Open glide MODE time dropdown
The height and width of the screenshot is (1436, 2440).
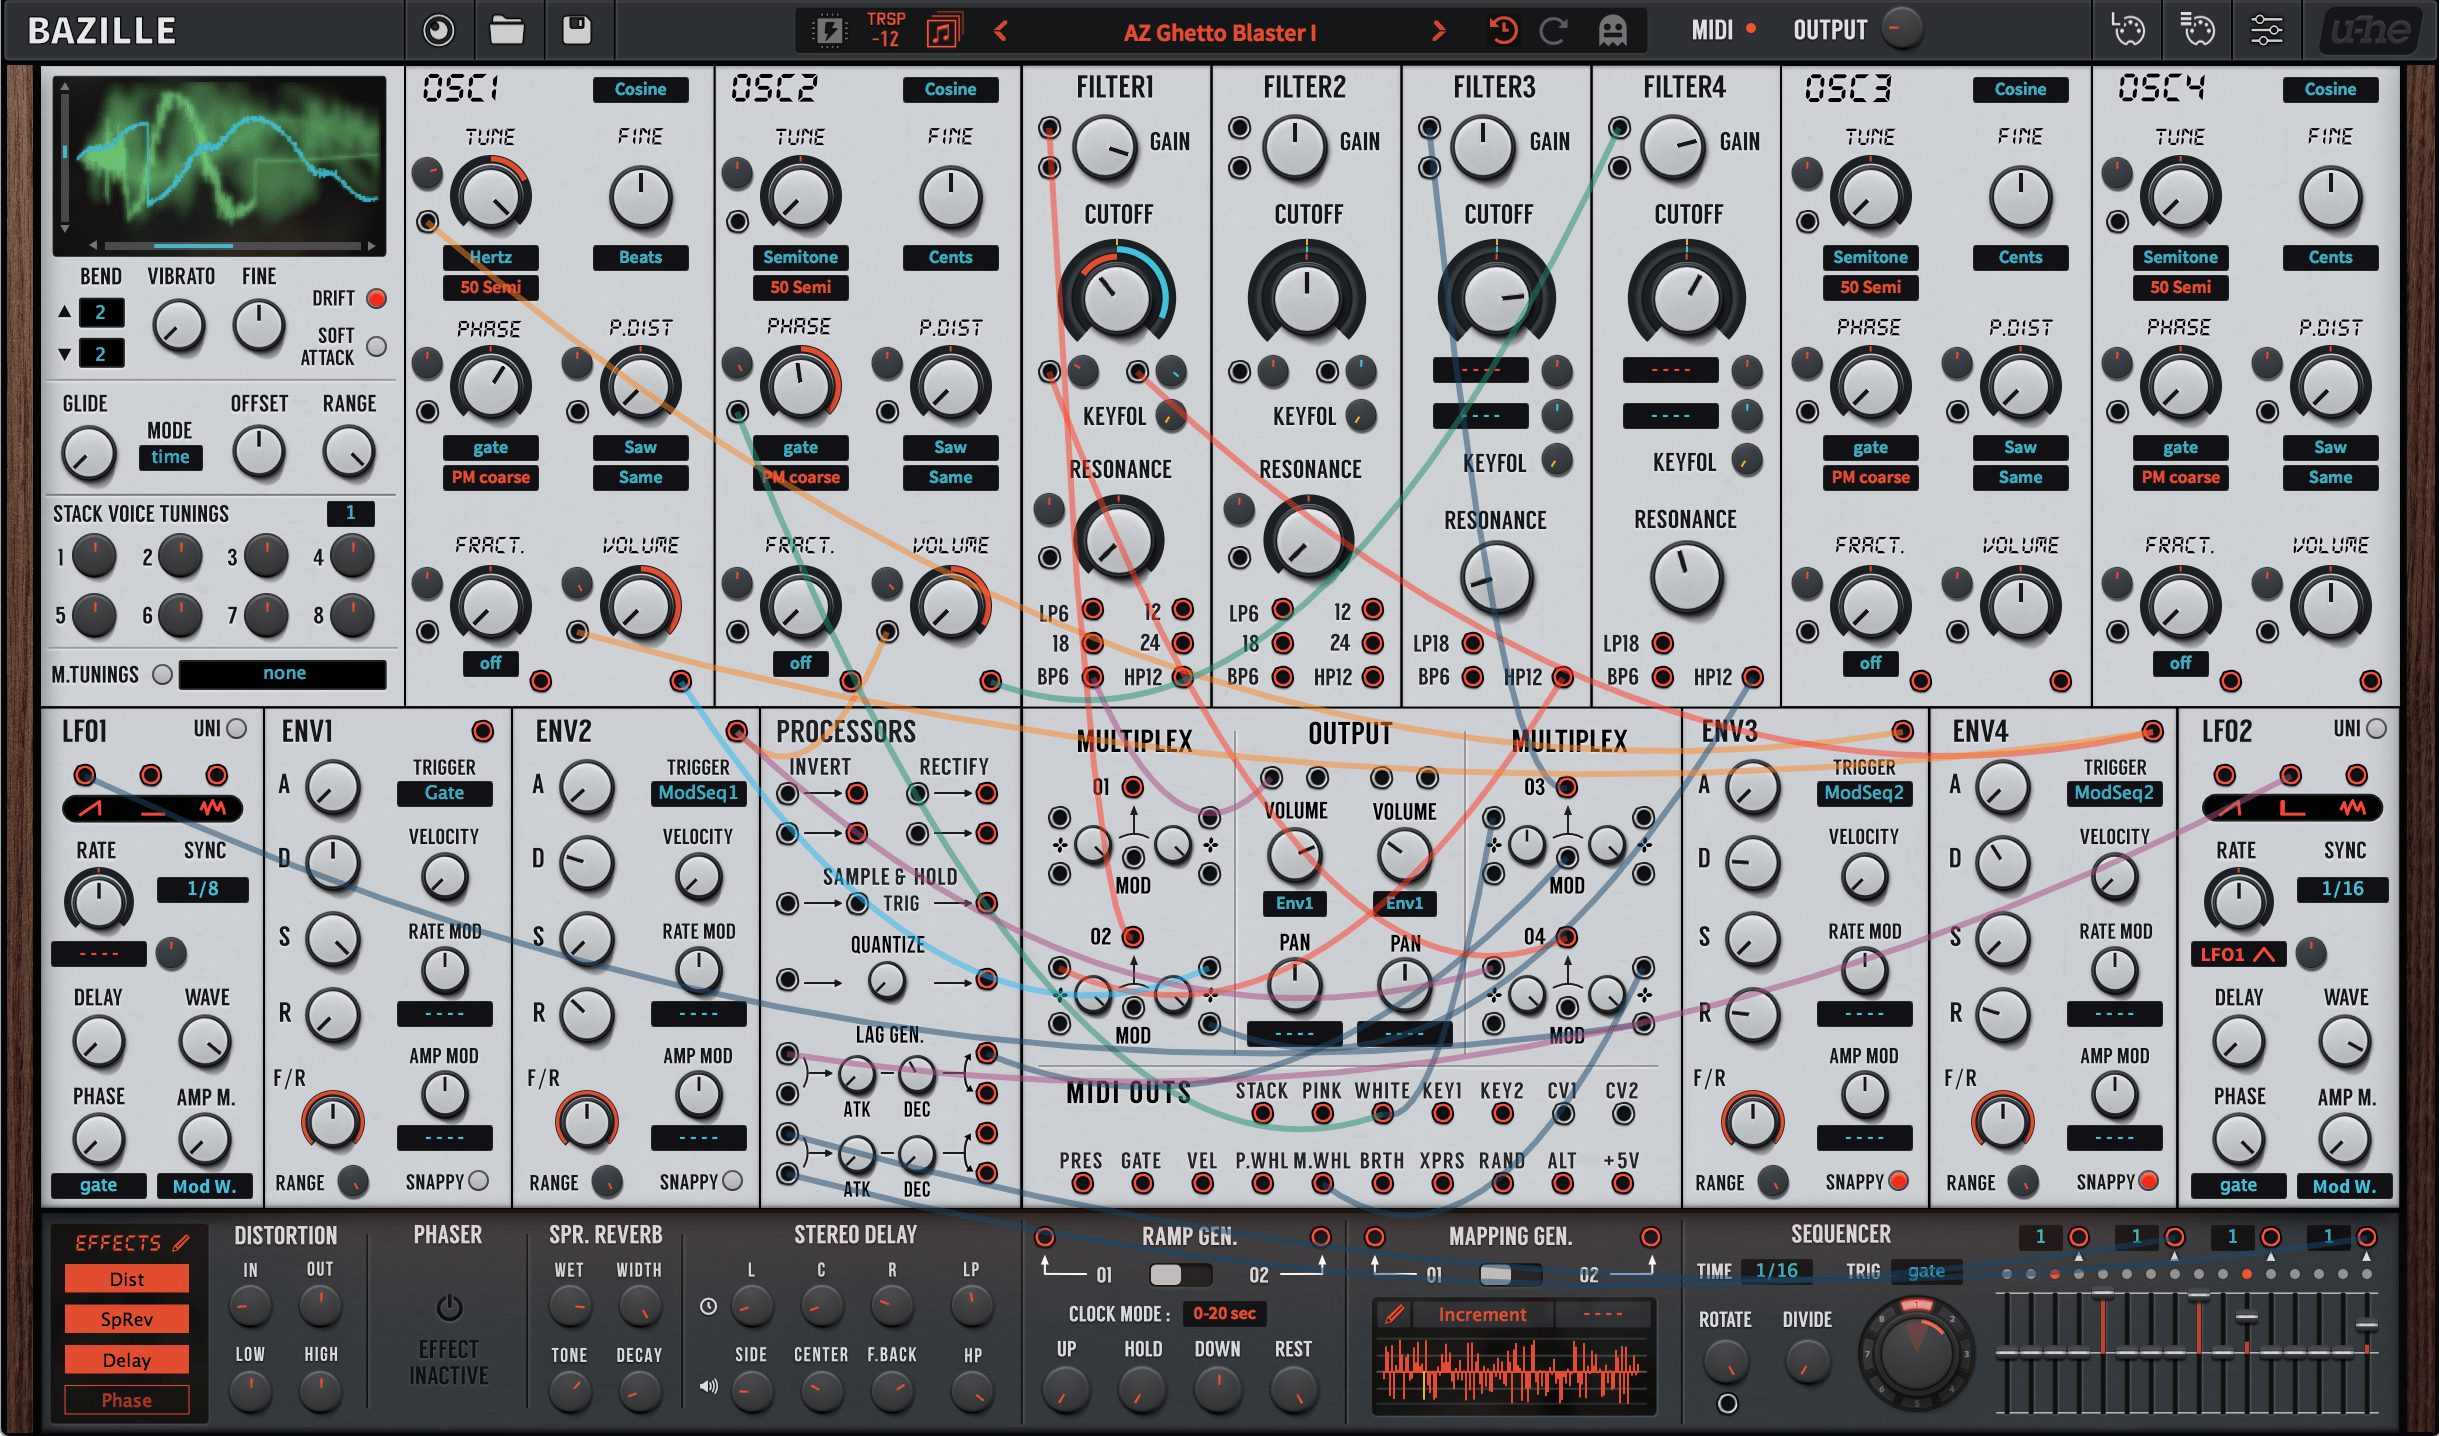pos(170,457)
